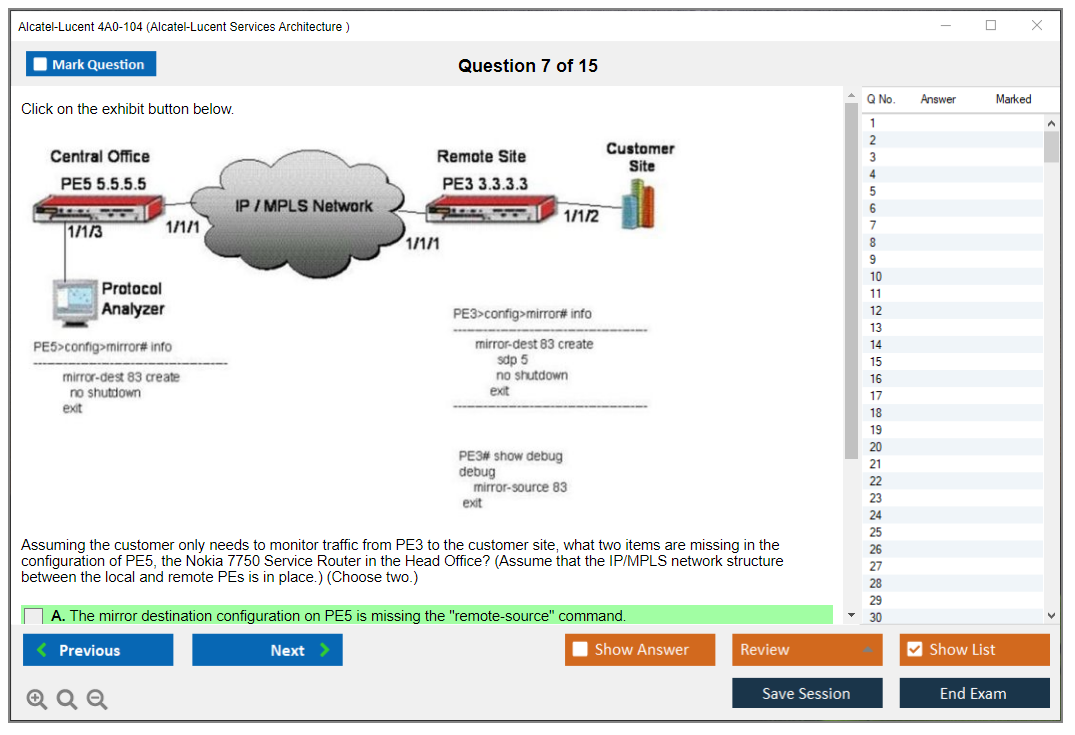Return to the Previous question
The height and width of the screenshot is (735, 1075).
pyautogui.click(x=98, y=650)
